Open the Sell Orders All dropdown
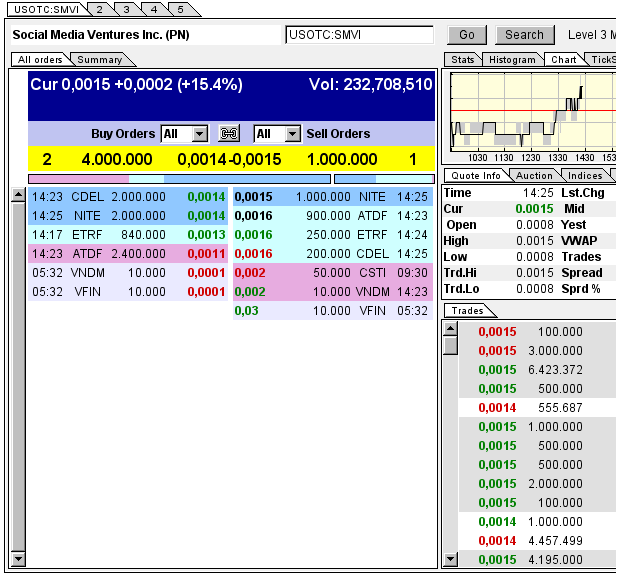Screen dimensions: 623x577 (277, 134)
